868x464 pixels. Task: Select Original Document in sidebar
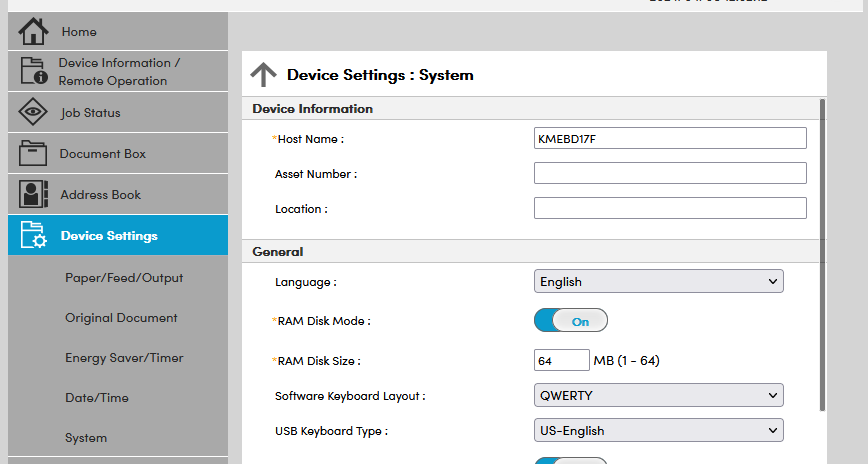pyautogui.click(x=121, y=318)
